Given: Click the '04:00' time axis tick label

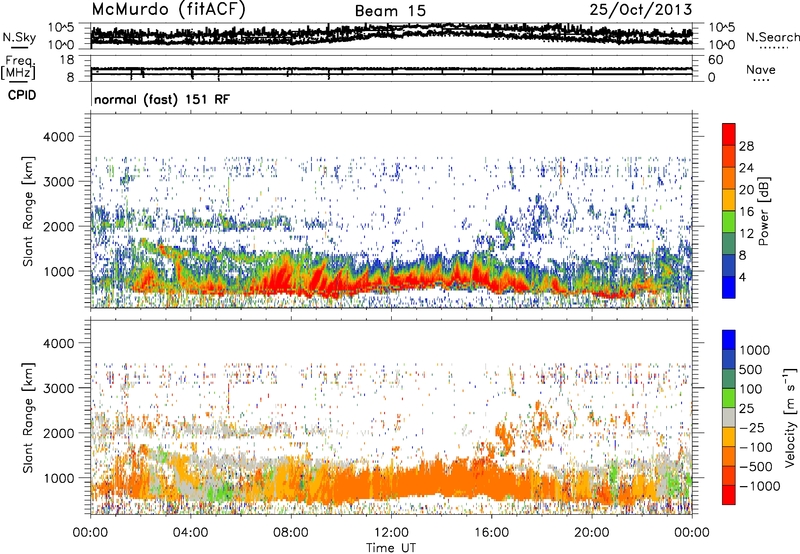Looking at the screenshot, I should point(191,533).
